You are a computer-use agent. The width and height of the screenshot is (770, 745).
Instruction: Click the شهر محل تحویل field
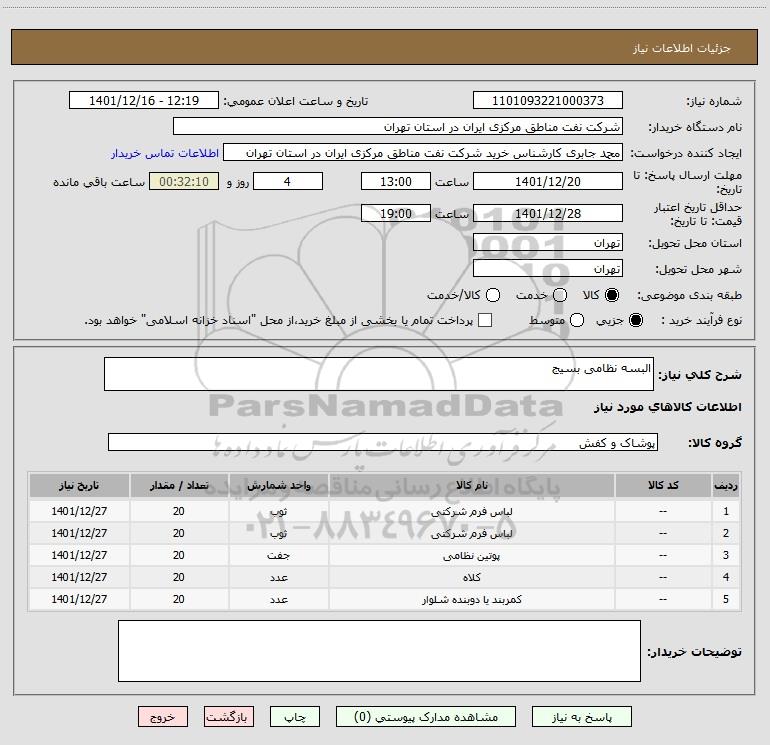click(548, 269)
